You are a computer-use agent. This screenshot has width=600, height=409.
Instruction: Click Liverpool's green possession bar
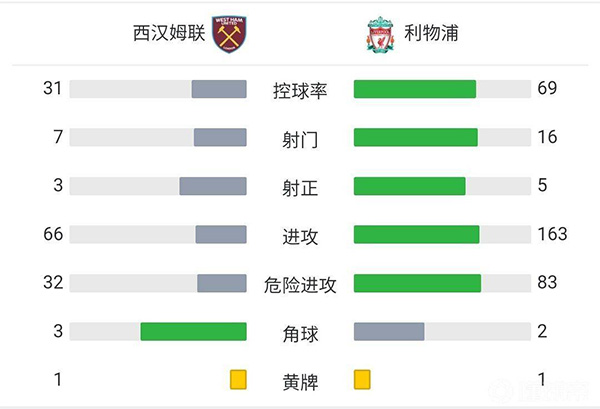click(x=414, y=89)
